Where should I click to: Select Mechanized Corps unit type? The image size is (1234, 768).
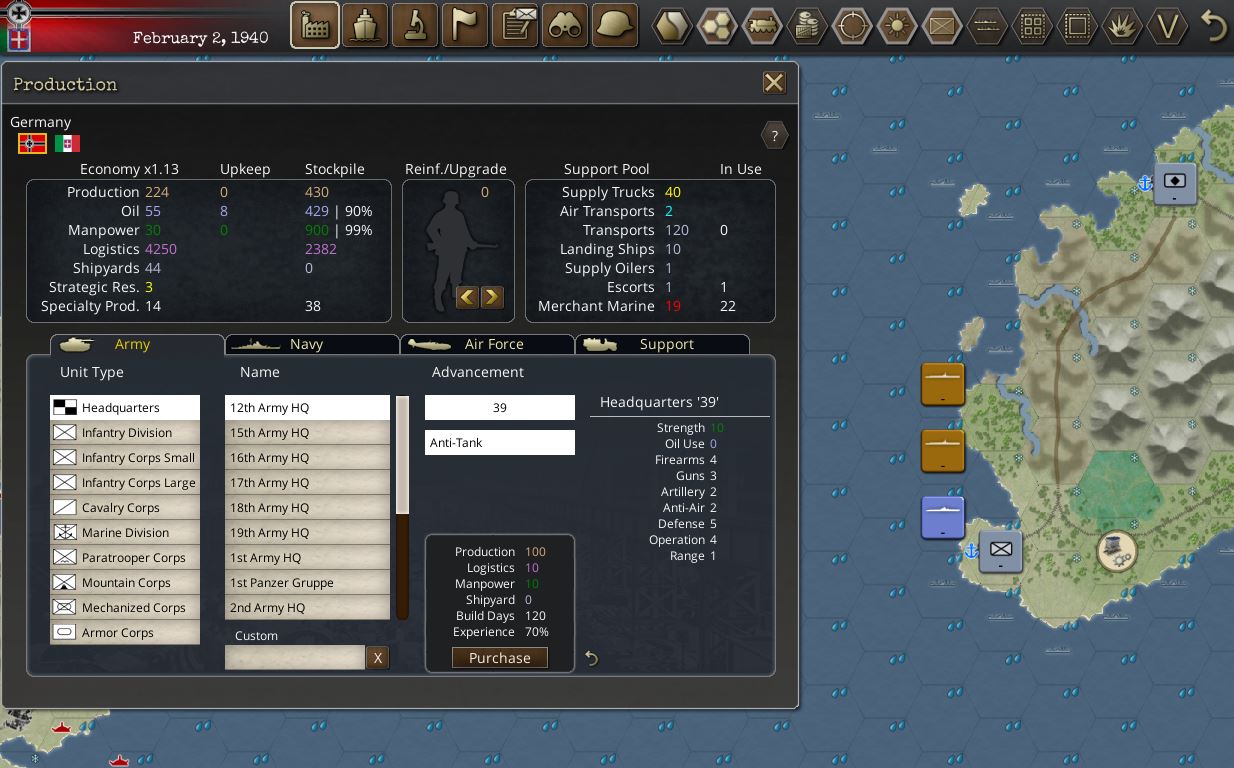click(125, 608)
